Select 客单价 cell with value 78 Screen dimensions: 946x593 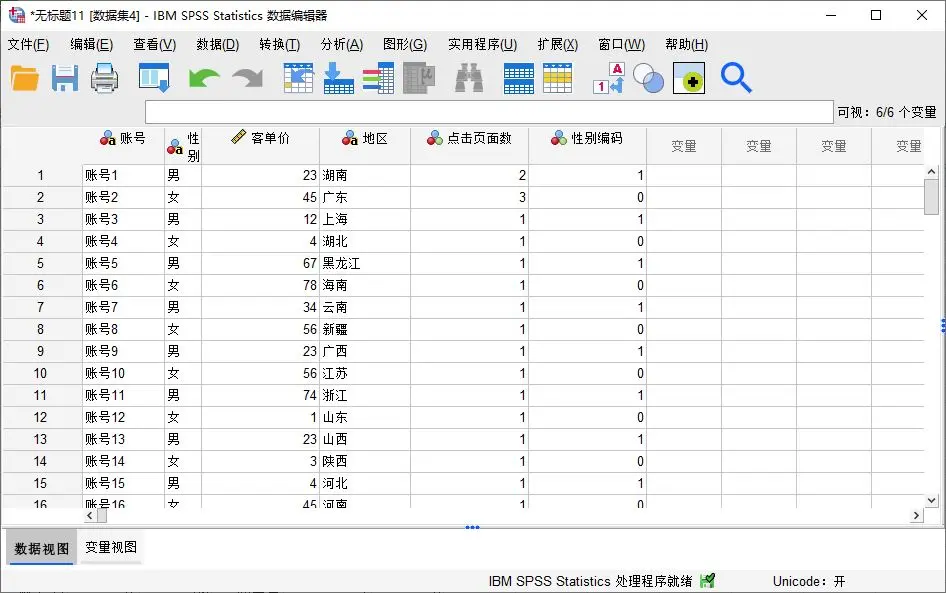tap(261, 285)
